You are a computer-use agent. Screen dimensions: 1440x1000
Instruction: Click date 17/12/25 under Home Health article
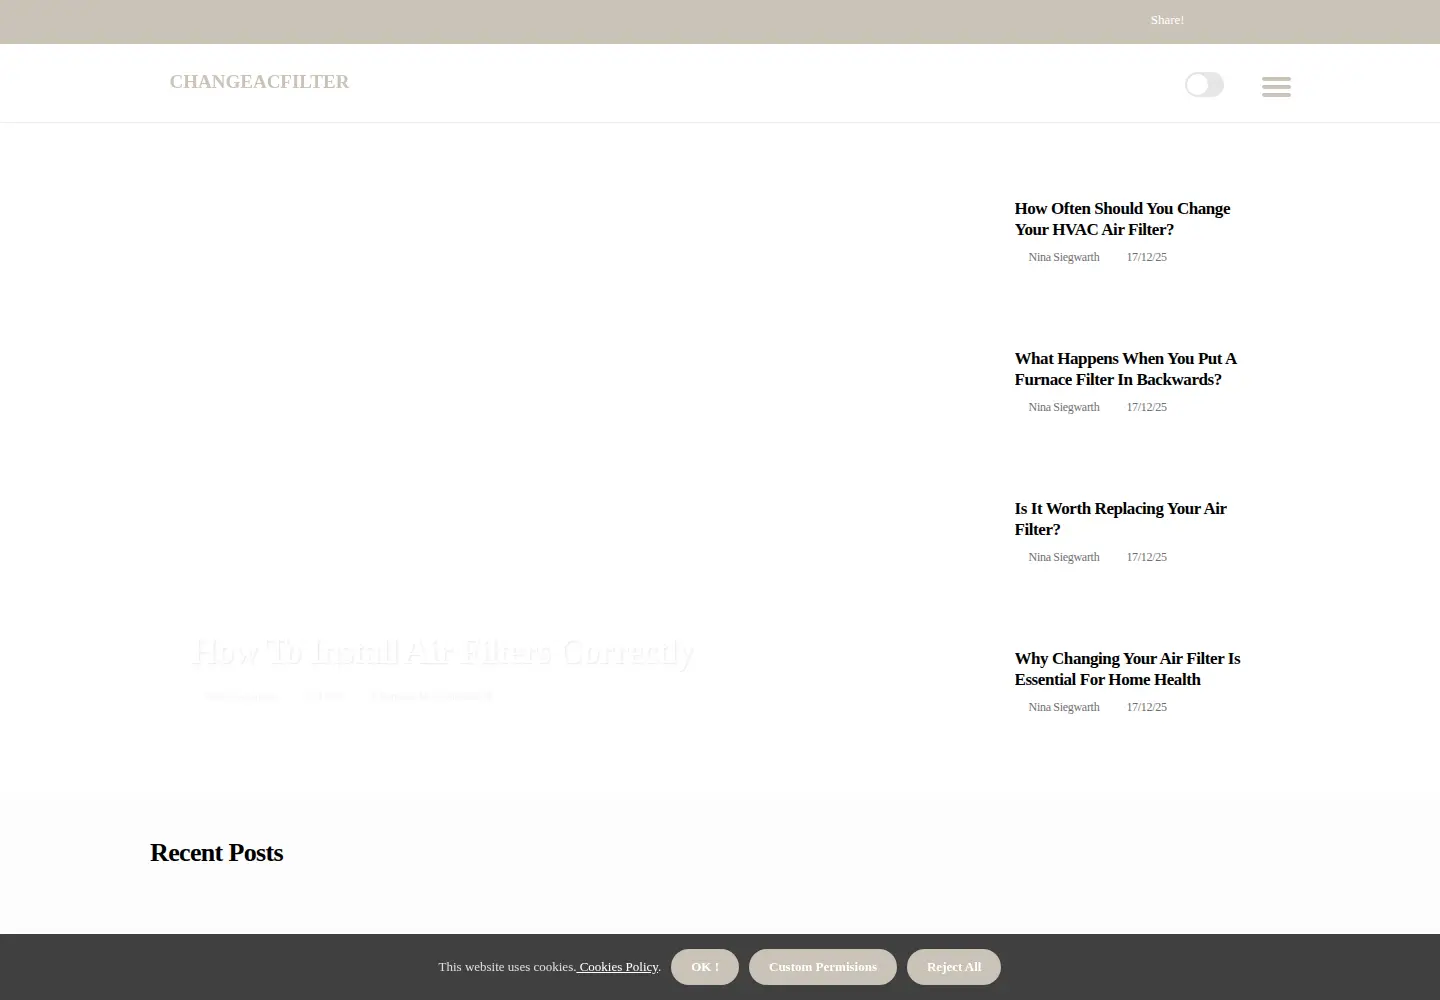(1146, 707)
